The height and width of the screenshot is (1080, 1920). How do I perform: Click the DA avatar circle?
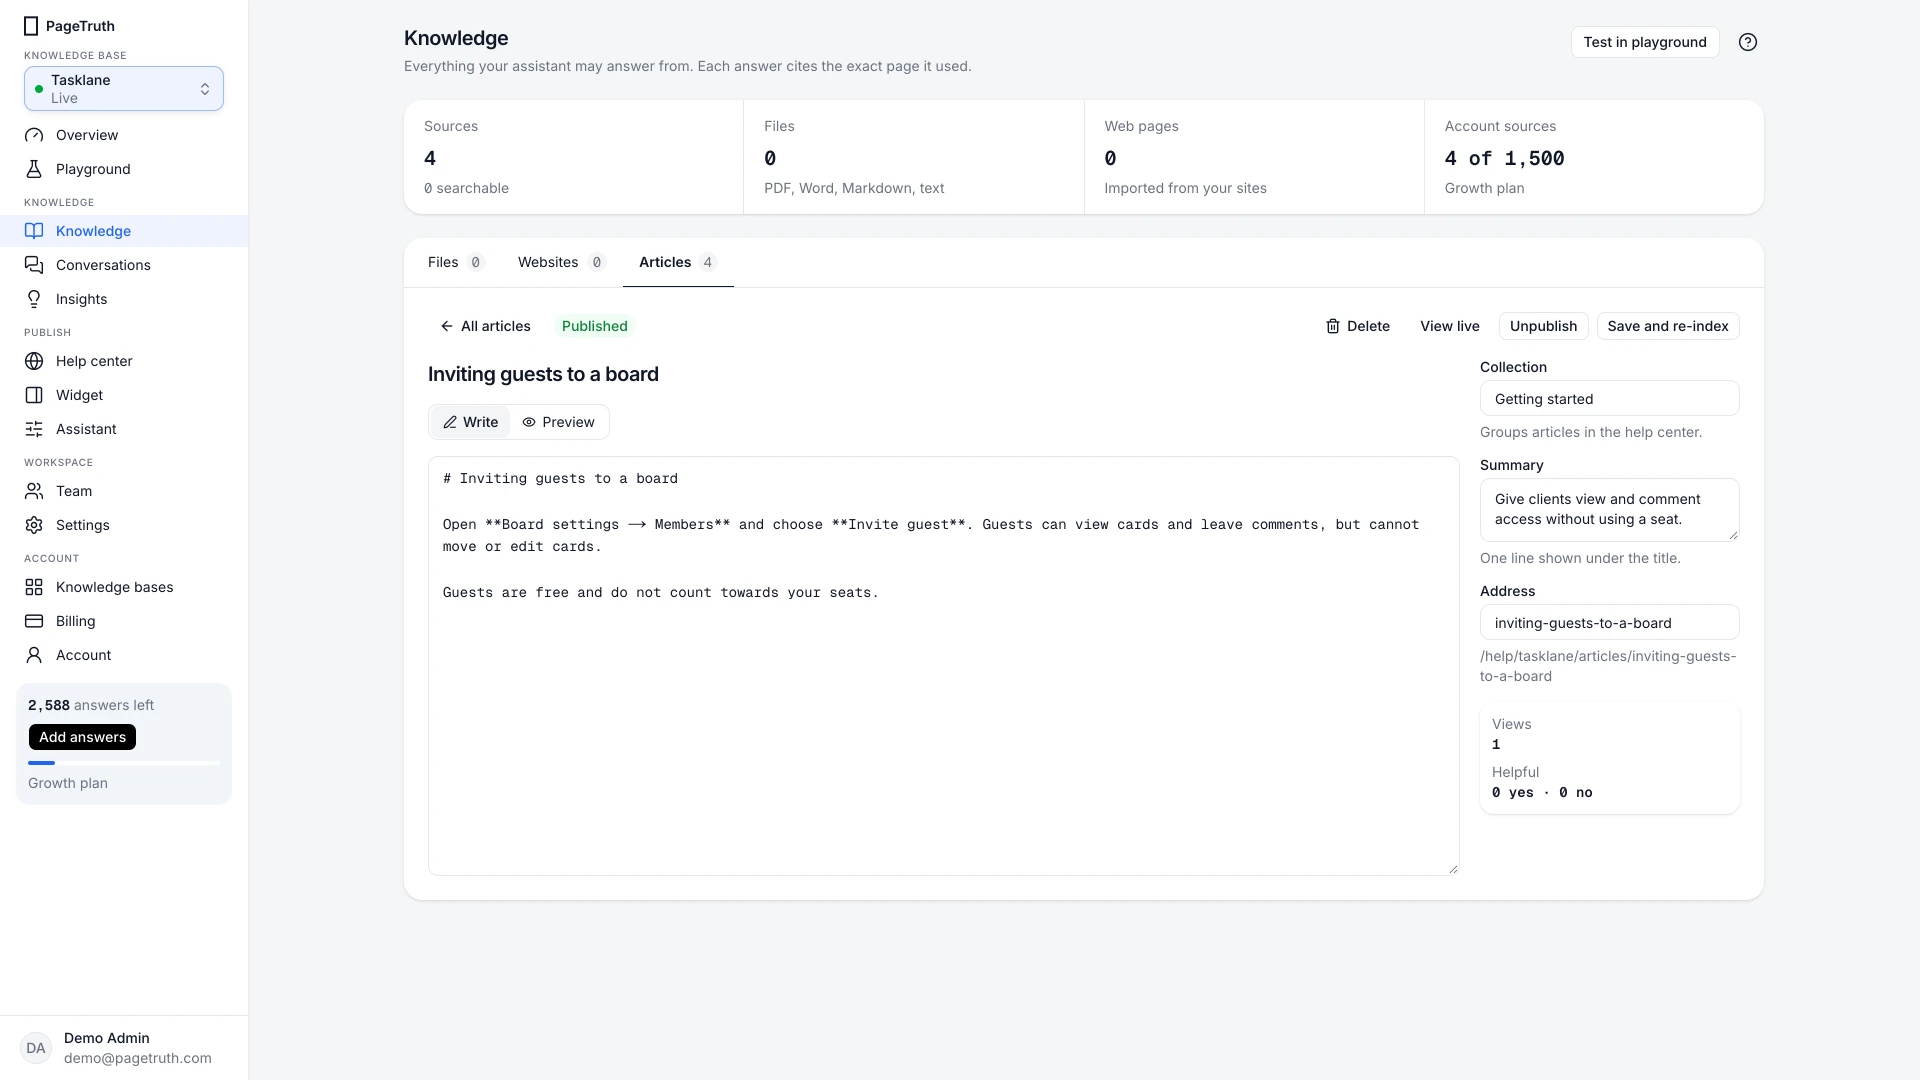pyautogui.click(x=36, y=1048)
